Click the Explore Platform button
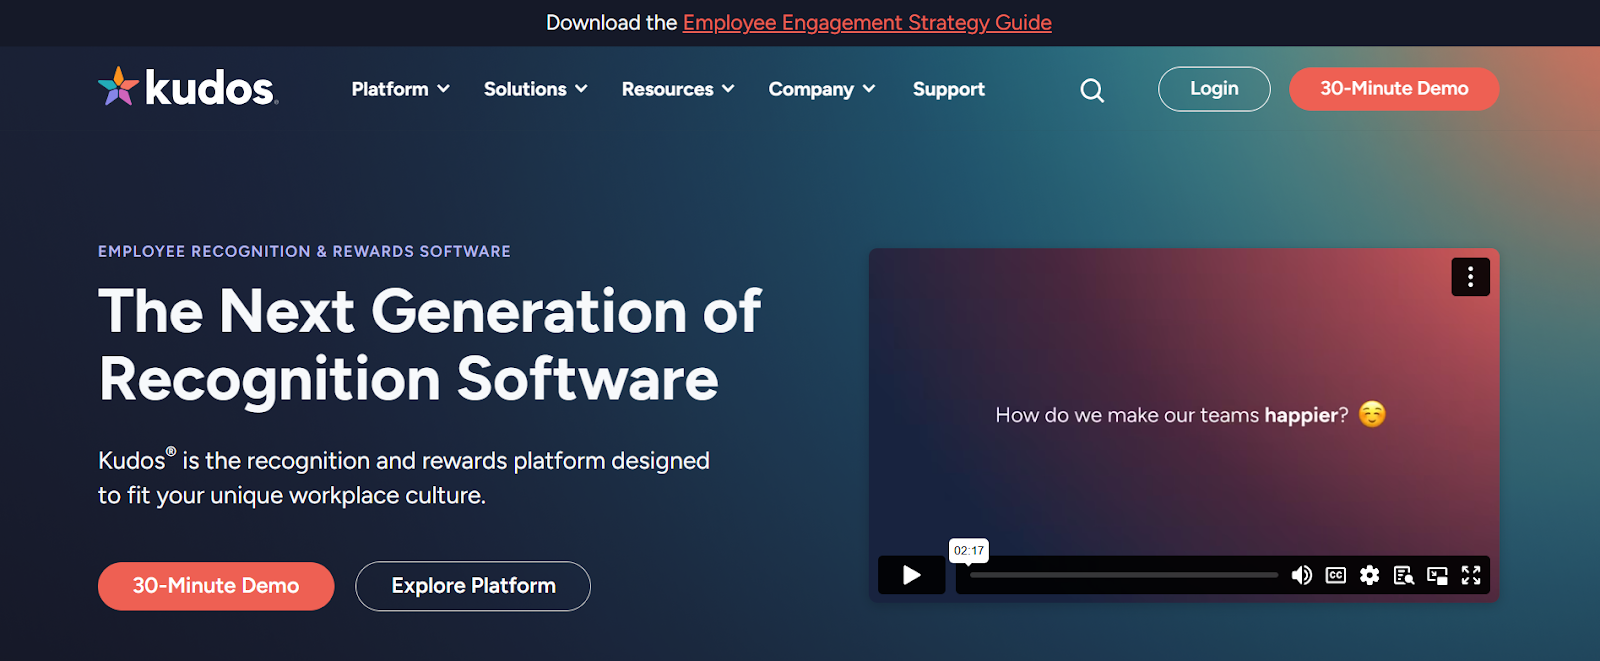Viewport: 1600px width, 661px height. click(x=473, y=586)
